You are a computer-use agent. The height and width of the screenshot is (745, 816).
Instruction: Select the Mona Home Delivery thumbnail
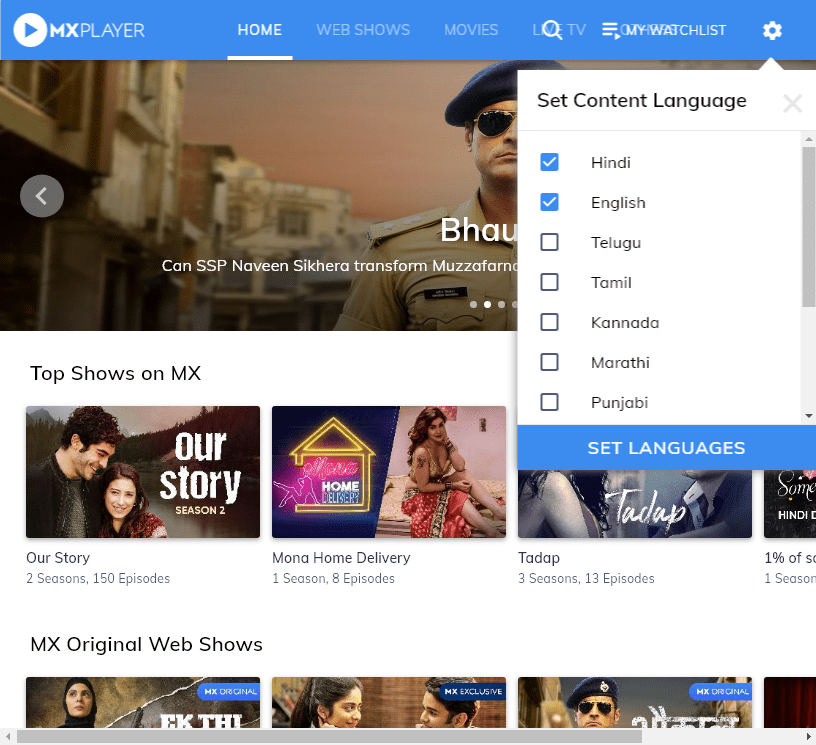[389, 472]
